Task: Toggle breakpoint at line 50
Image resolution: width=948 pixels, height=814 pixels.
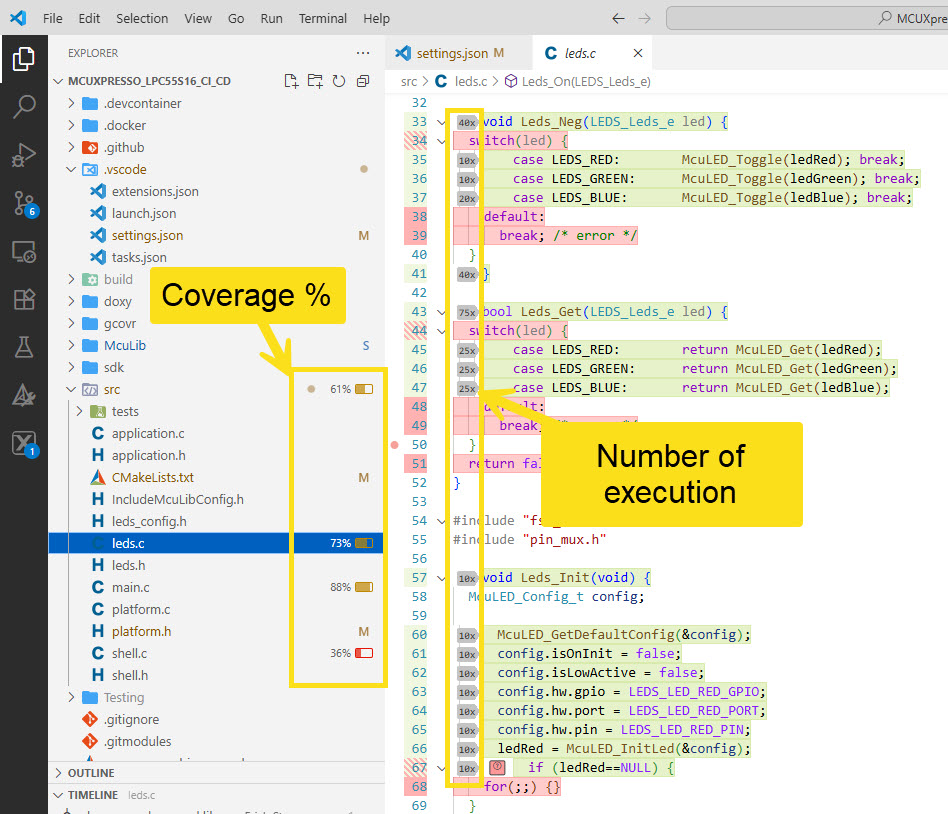Action: (395, 444)
